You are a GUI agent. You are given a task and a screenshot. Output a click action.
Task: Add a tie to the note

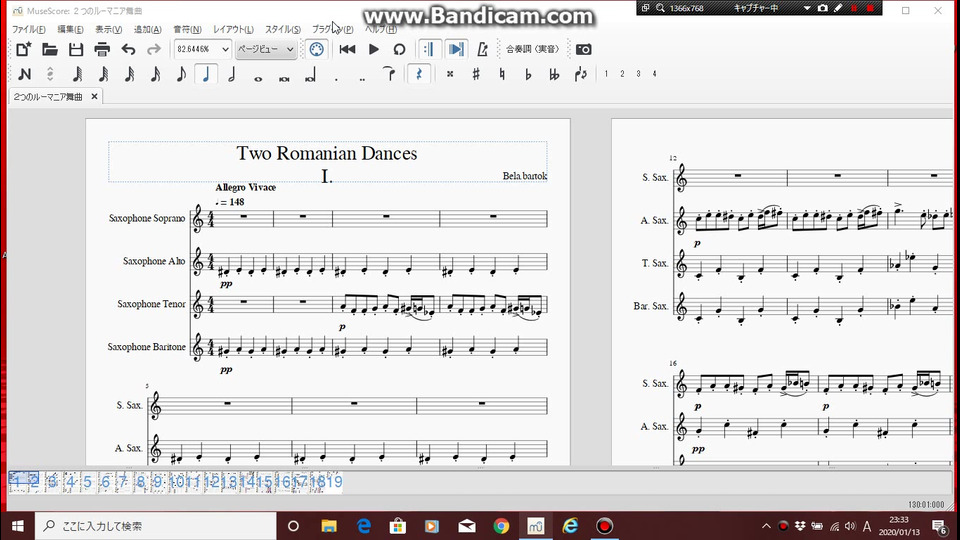click(x=389, y=74)
